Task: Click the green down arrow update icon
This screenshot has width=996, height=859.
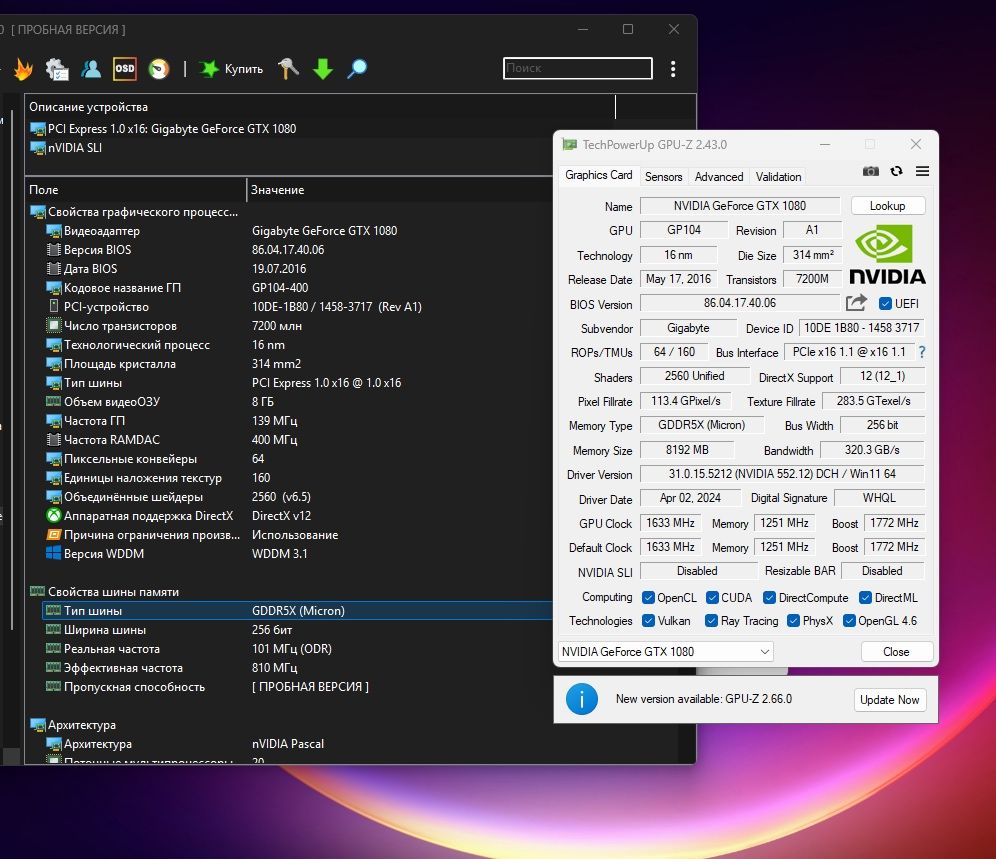Action: [x=323, y=69]
